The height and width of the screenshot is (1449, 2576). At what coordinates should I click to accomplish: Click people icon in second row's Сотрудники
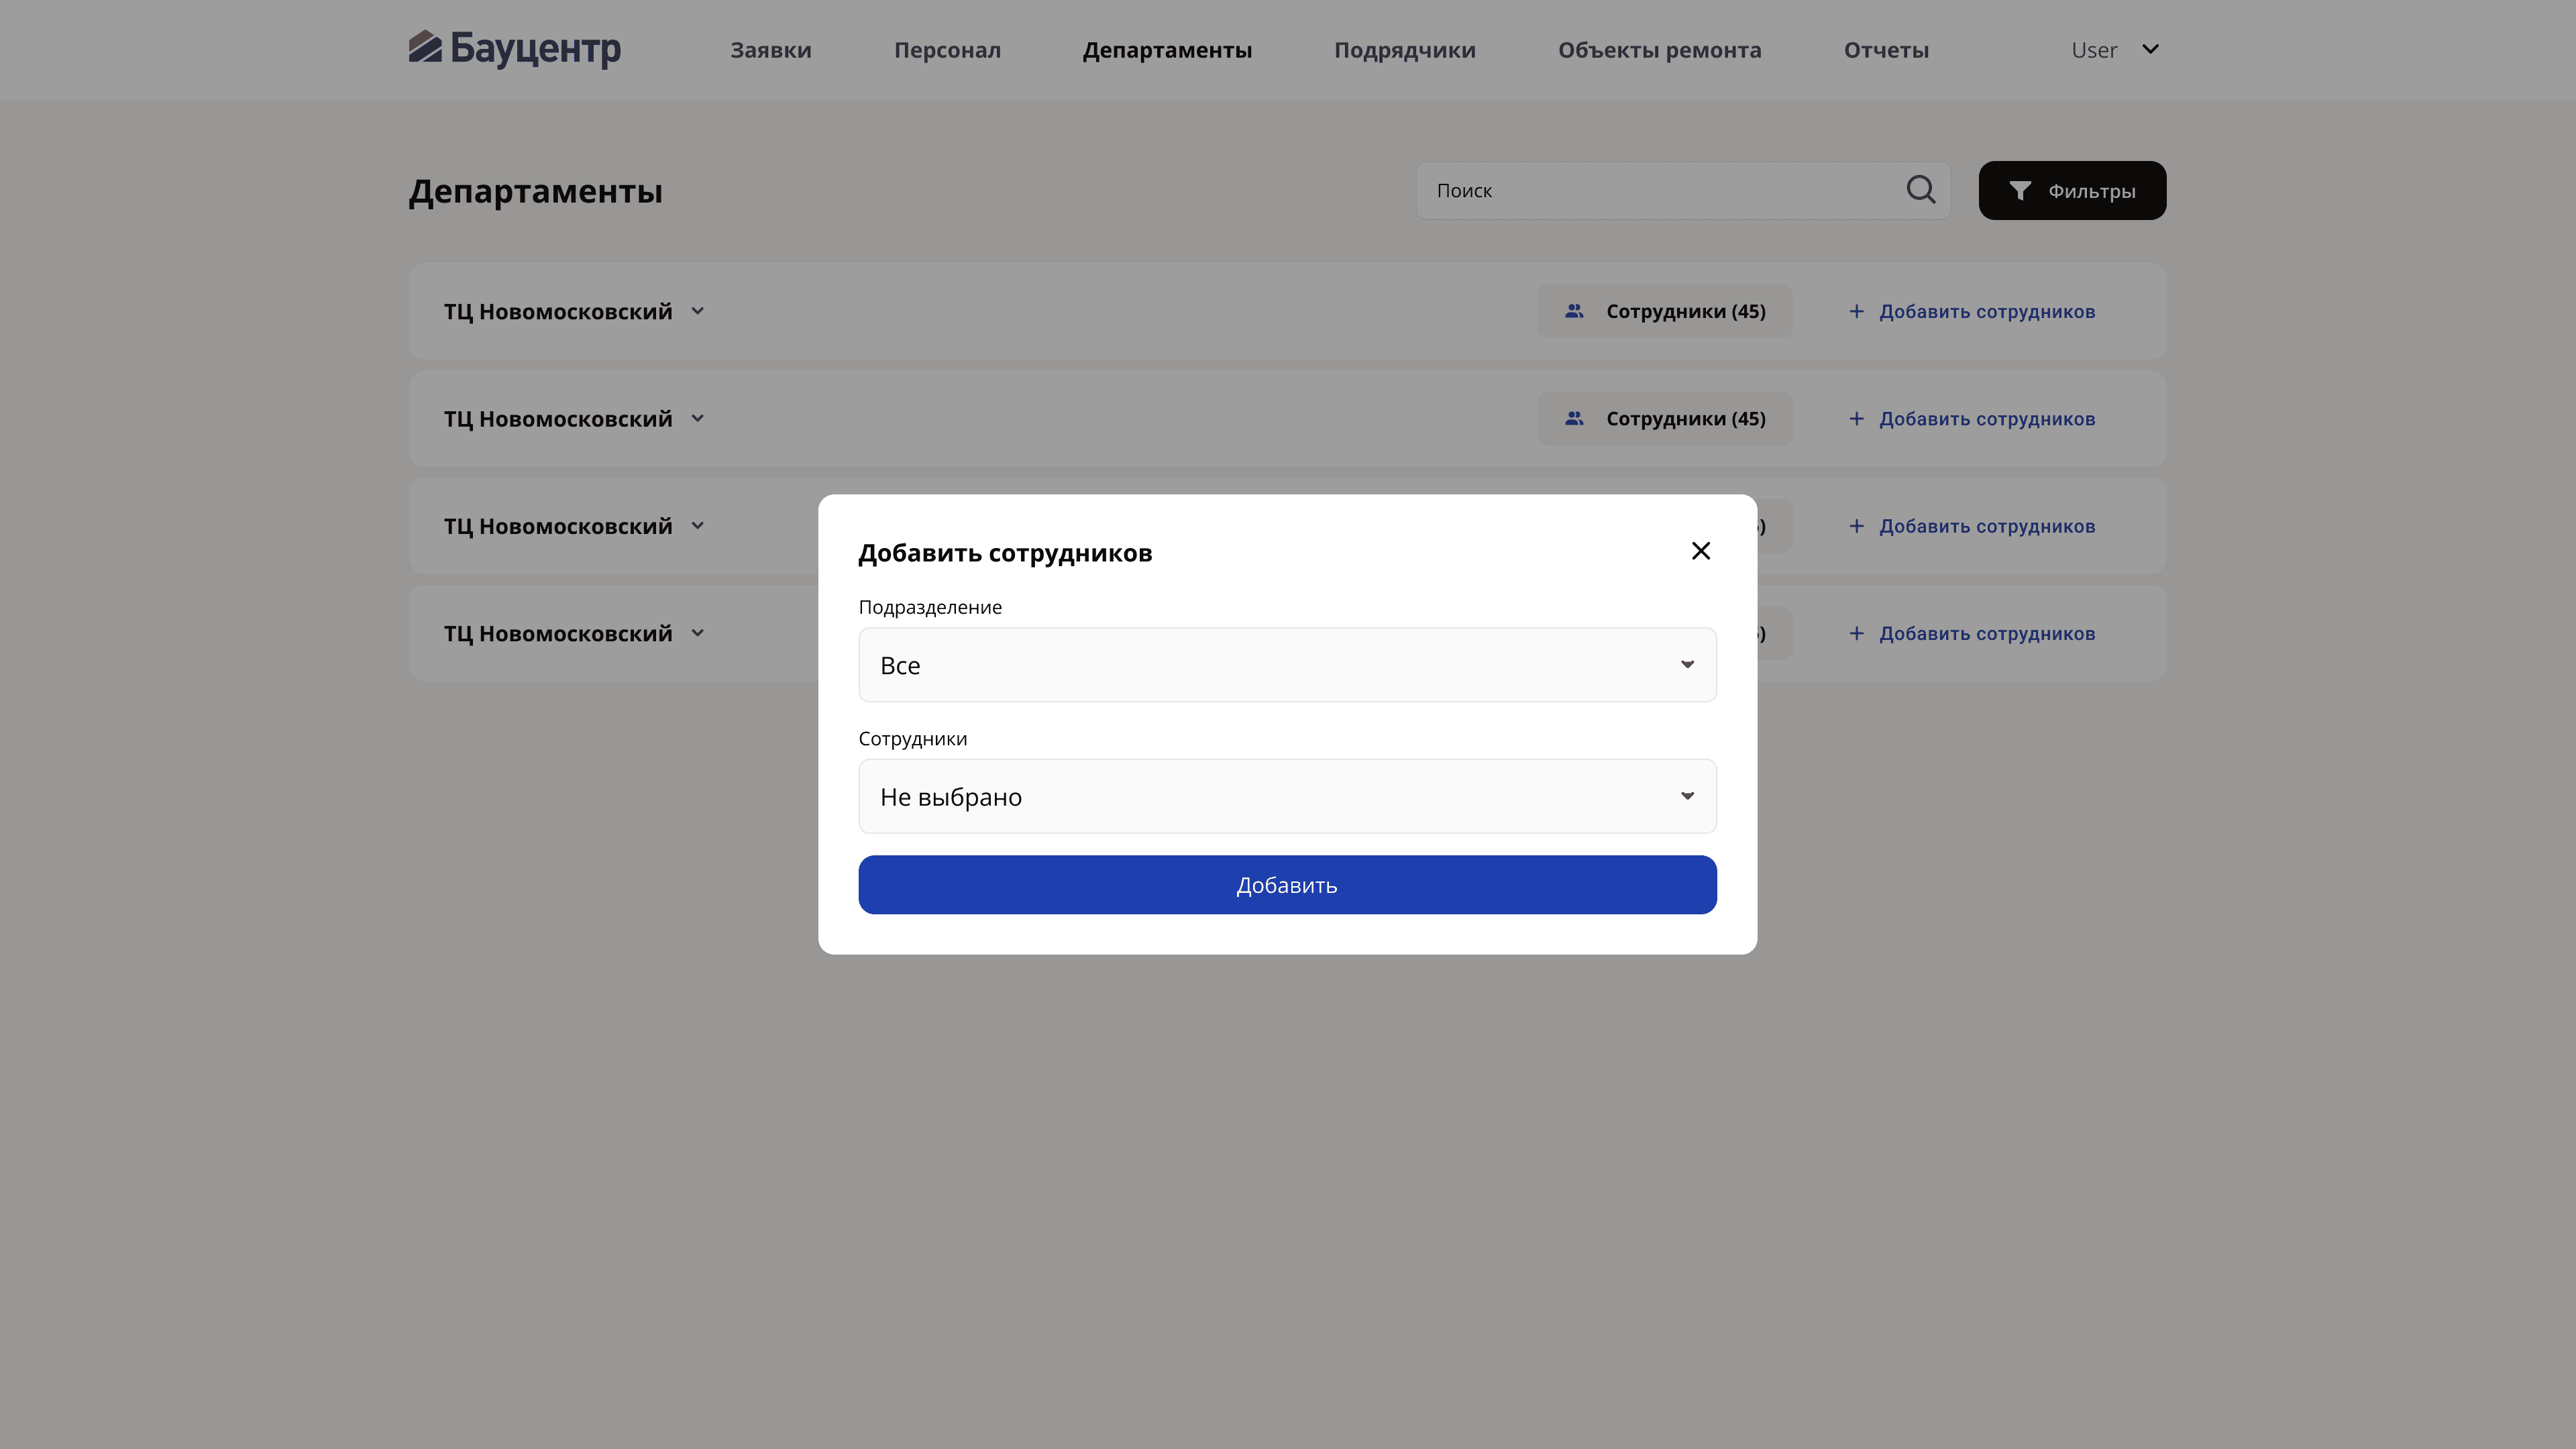pos(1574,419)
